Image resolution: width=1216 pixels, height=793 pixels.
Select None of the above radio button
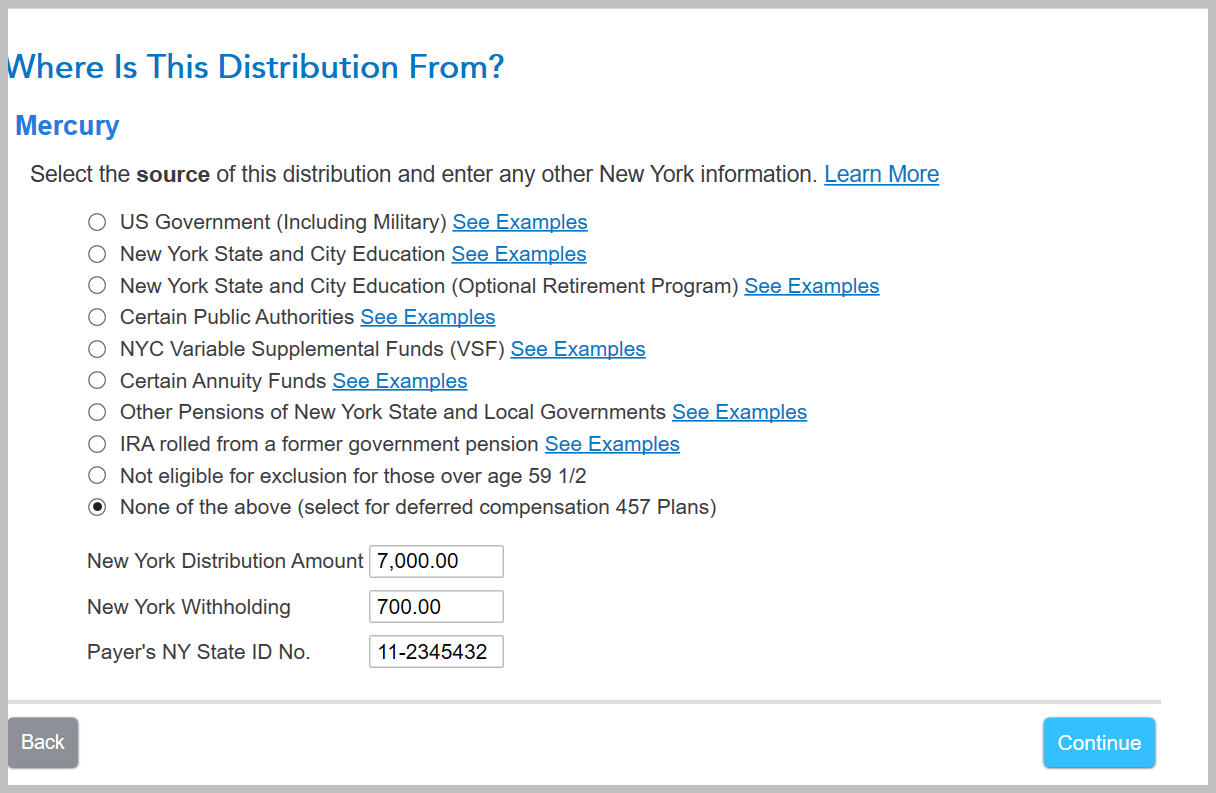[x=97, y=507]
